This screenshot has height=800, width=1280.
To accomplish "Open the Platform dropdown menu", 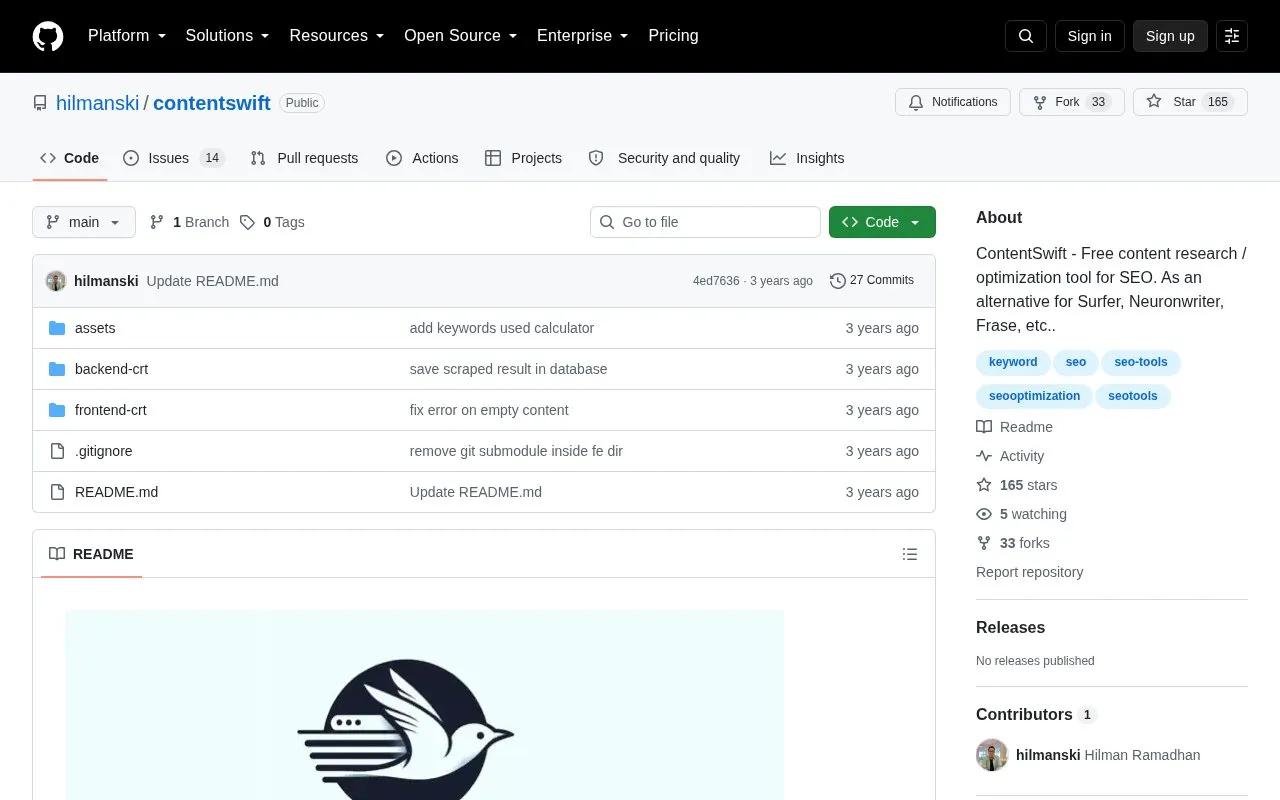I will (x=127, y=36).
